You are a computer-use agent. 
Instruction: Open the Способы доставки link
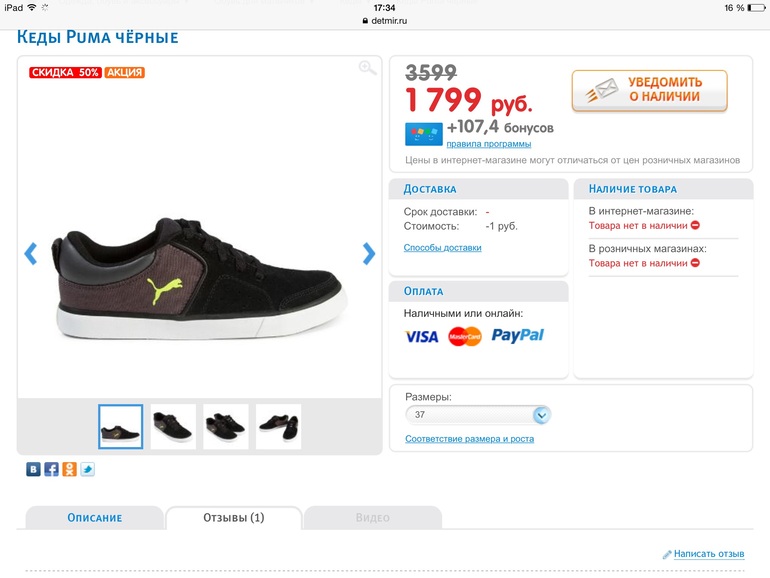(x=442, y=248)
